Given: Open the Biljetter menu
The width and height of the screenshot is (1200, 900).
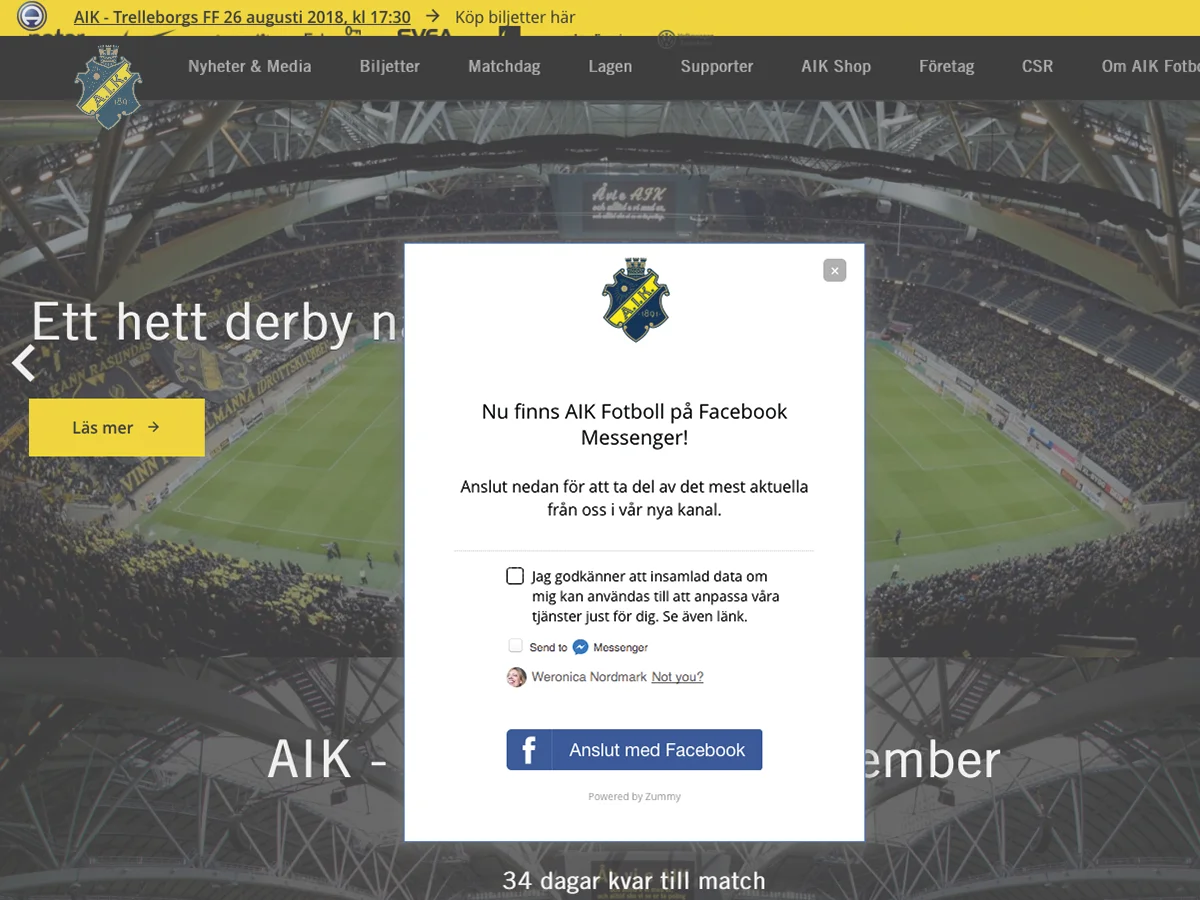Looking at the screenshot, I should [390, 66].
